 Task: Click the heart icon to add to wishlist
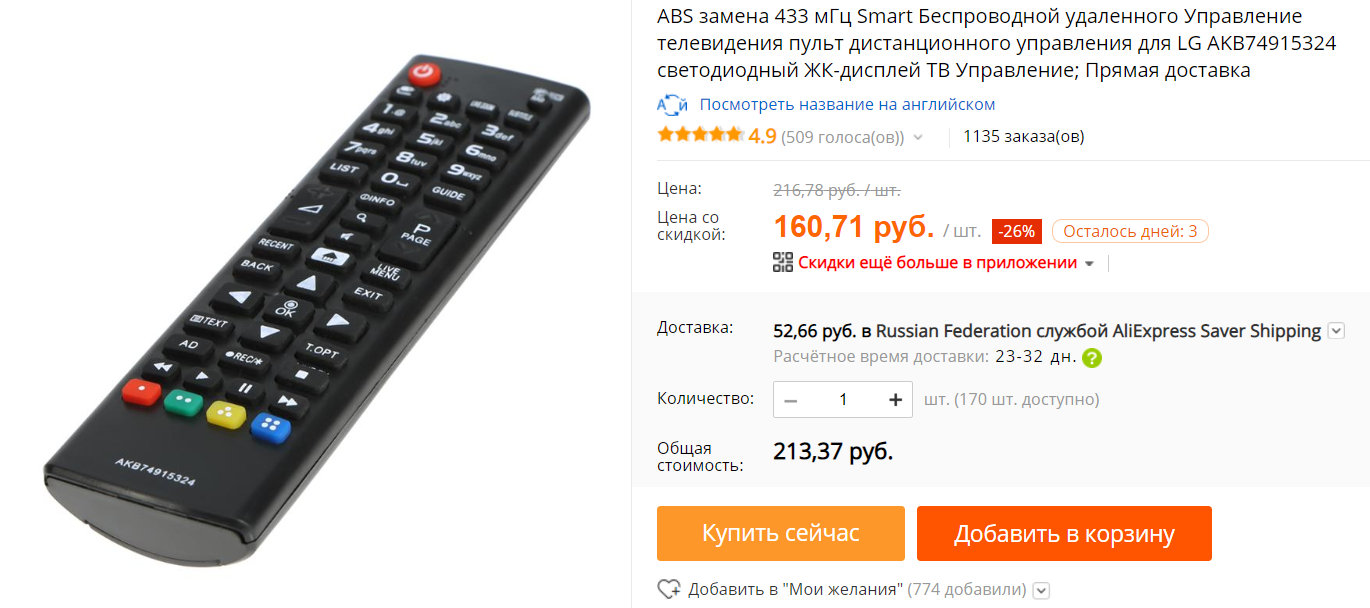(668, 589)
